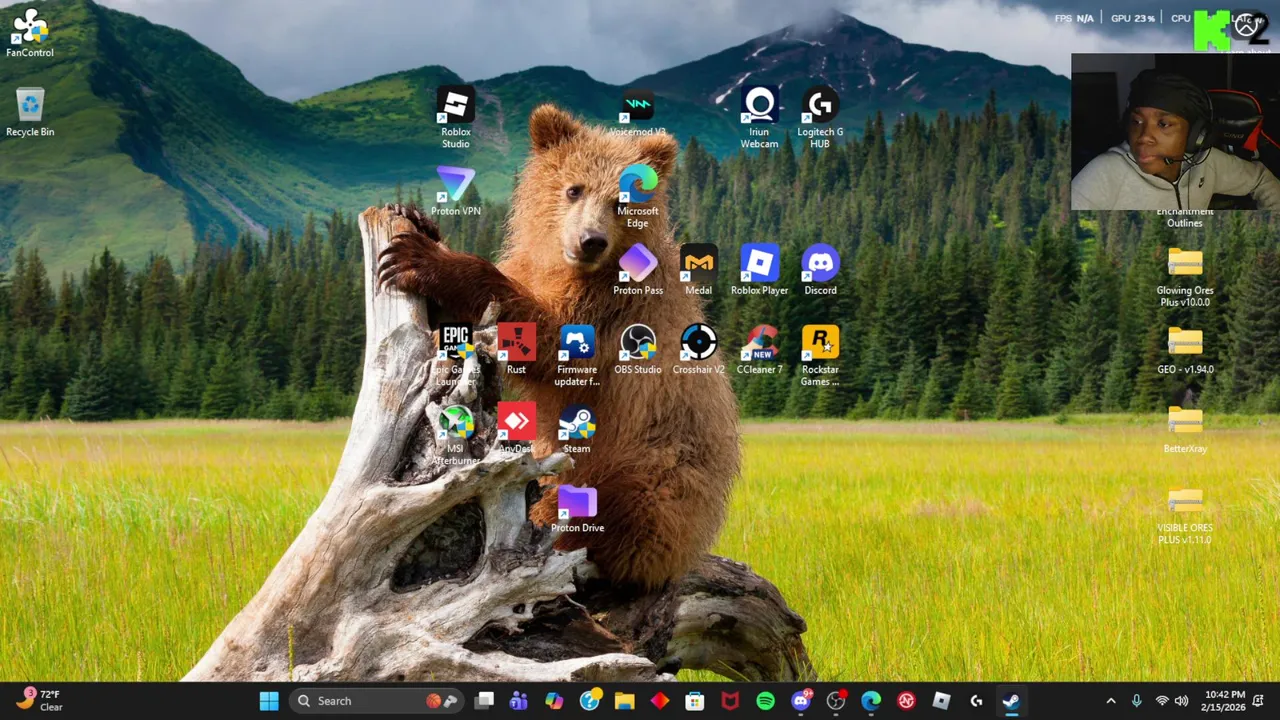Switch to Discord in the taskbar
The image size is (1280, 720).
(801, 701)
